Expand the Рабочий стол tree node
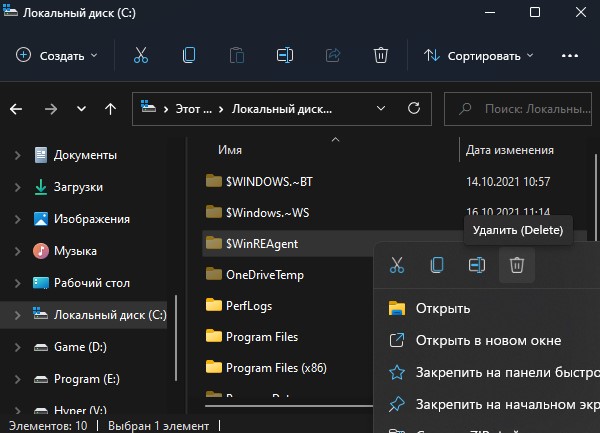The height and width of the screenshot is (433, 600). [17, 283]
